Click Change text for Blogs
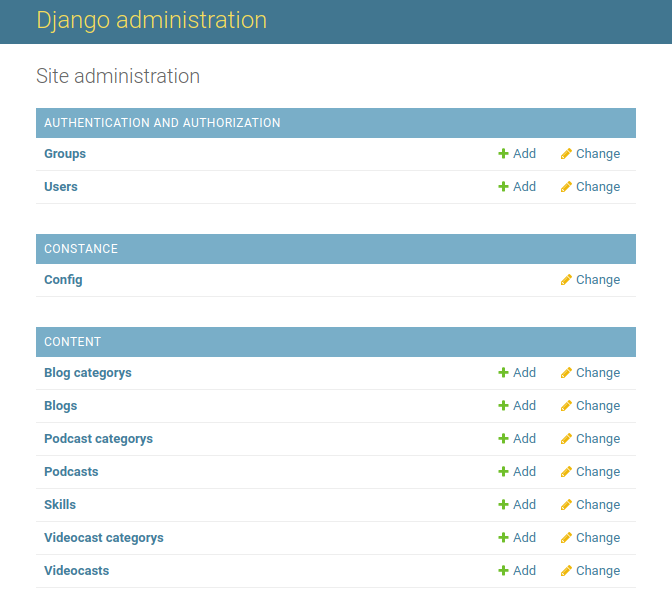Image resolution: width=672 pixels, height=601 pixels. click(598, 406)
